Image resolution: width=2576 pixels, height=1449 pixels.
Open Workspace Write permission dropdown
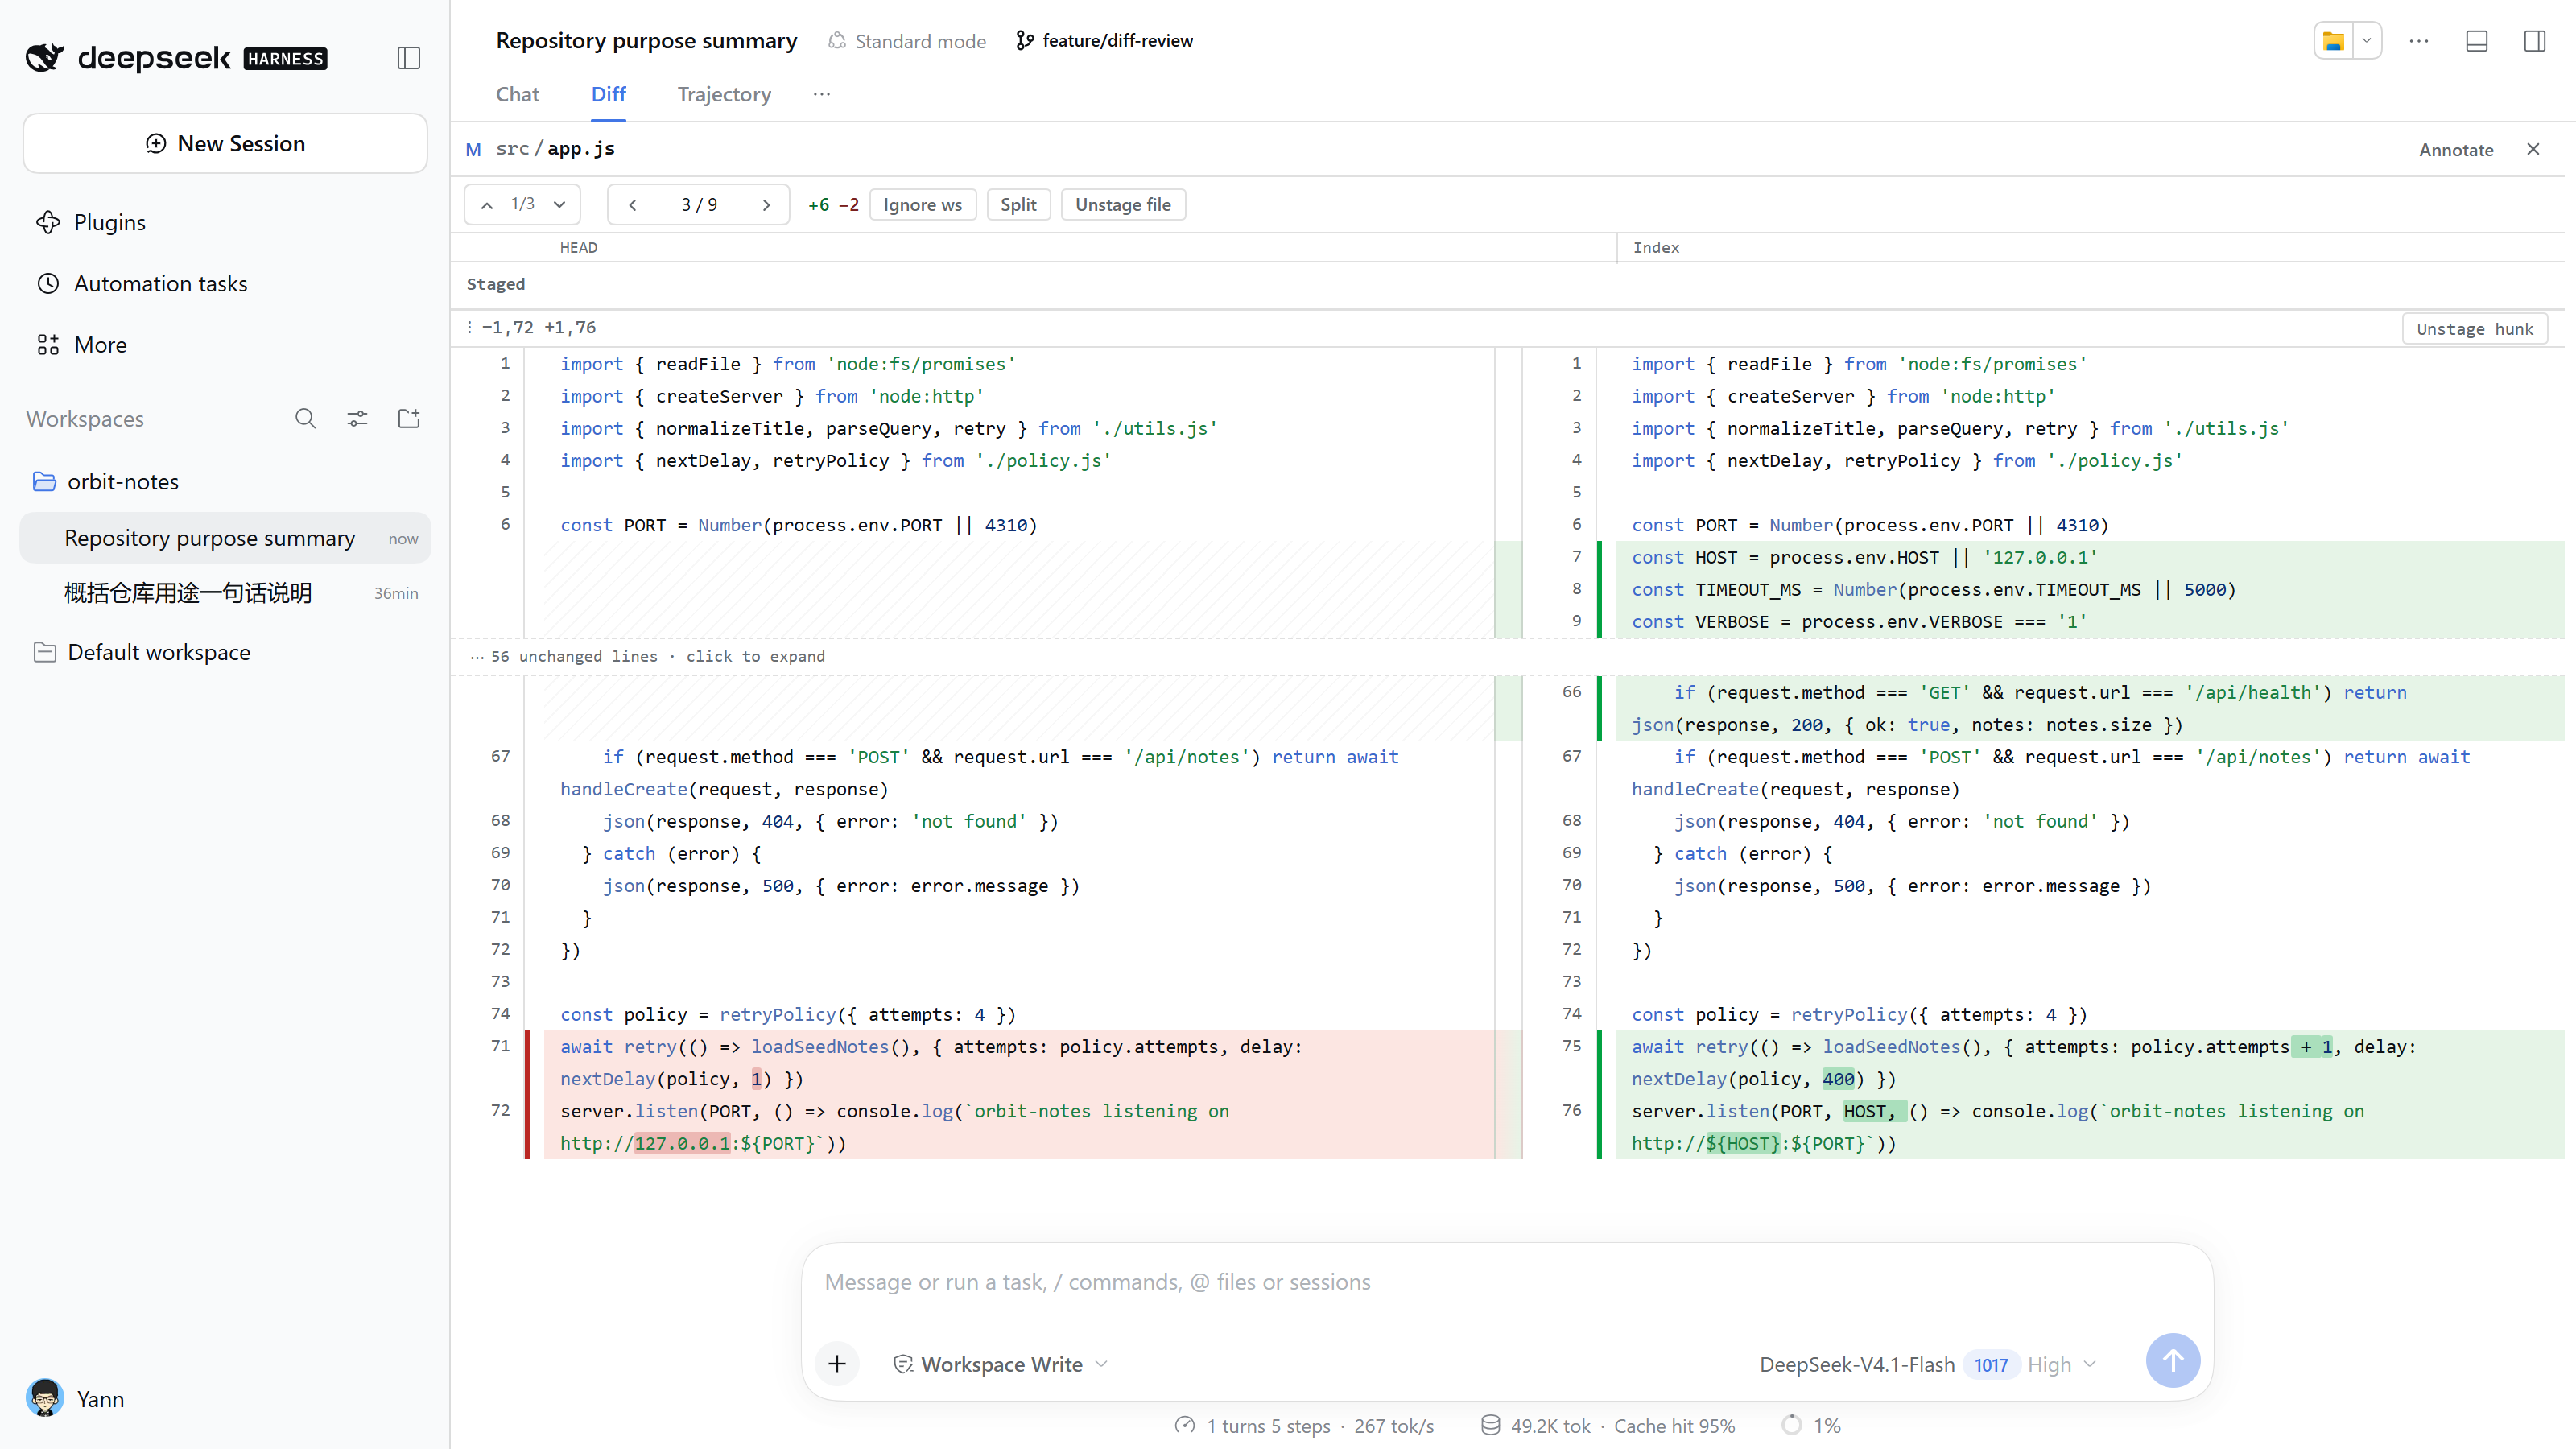point(1000,1364)
